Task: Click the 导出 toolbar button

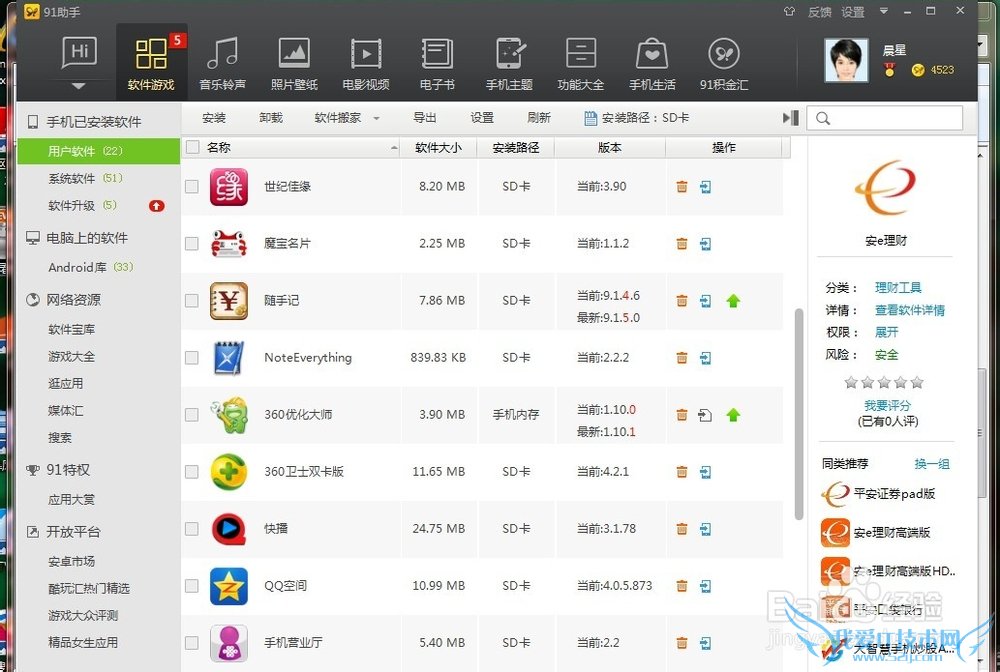Action: point(425,118)
